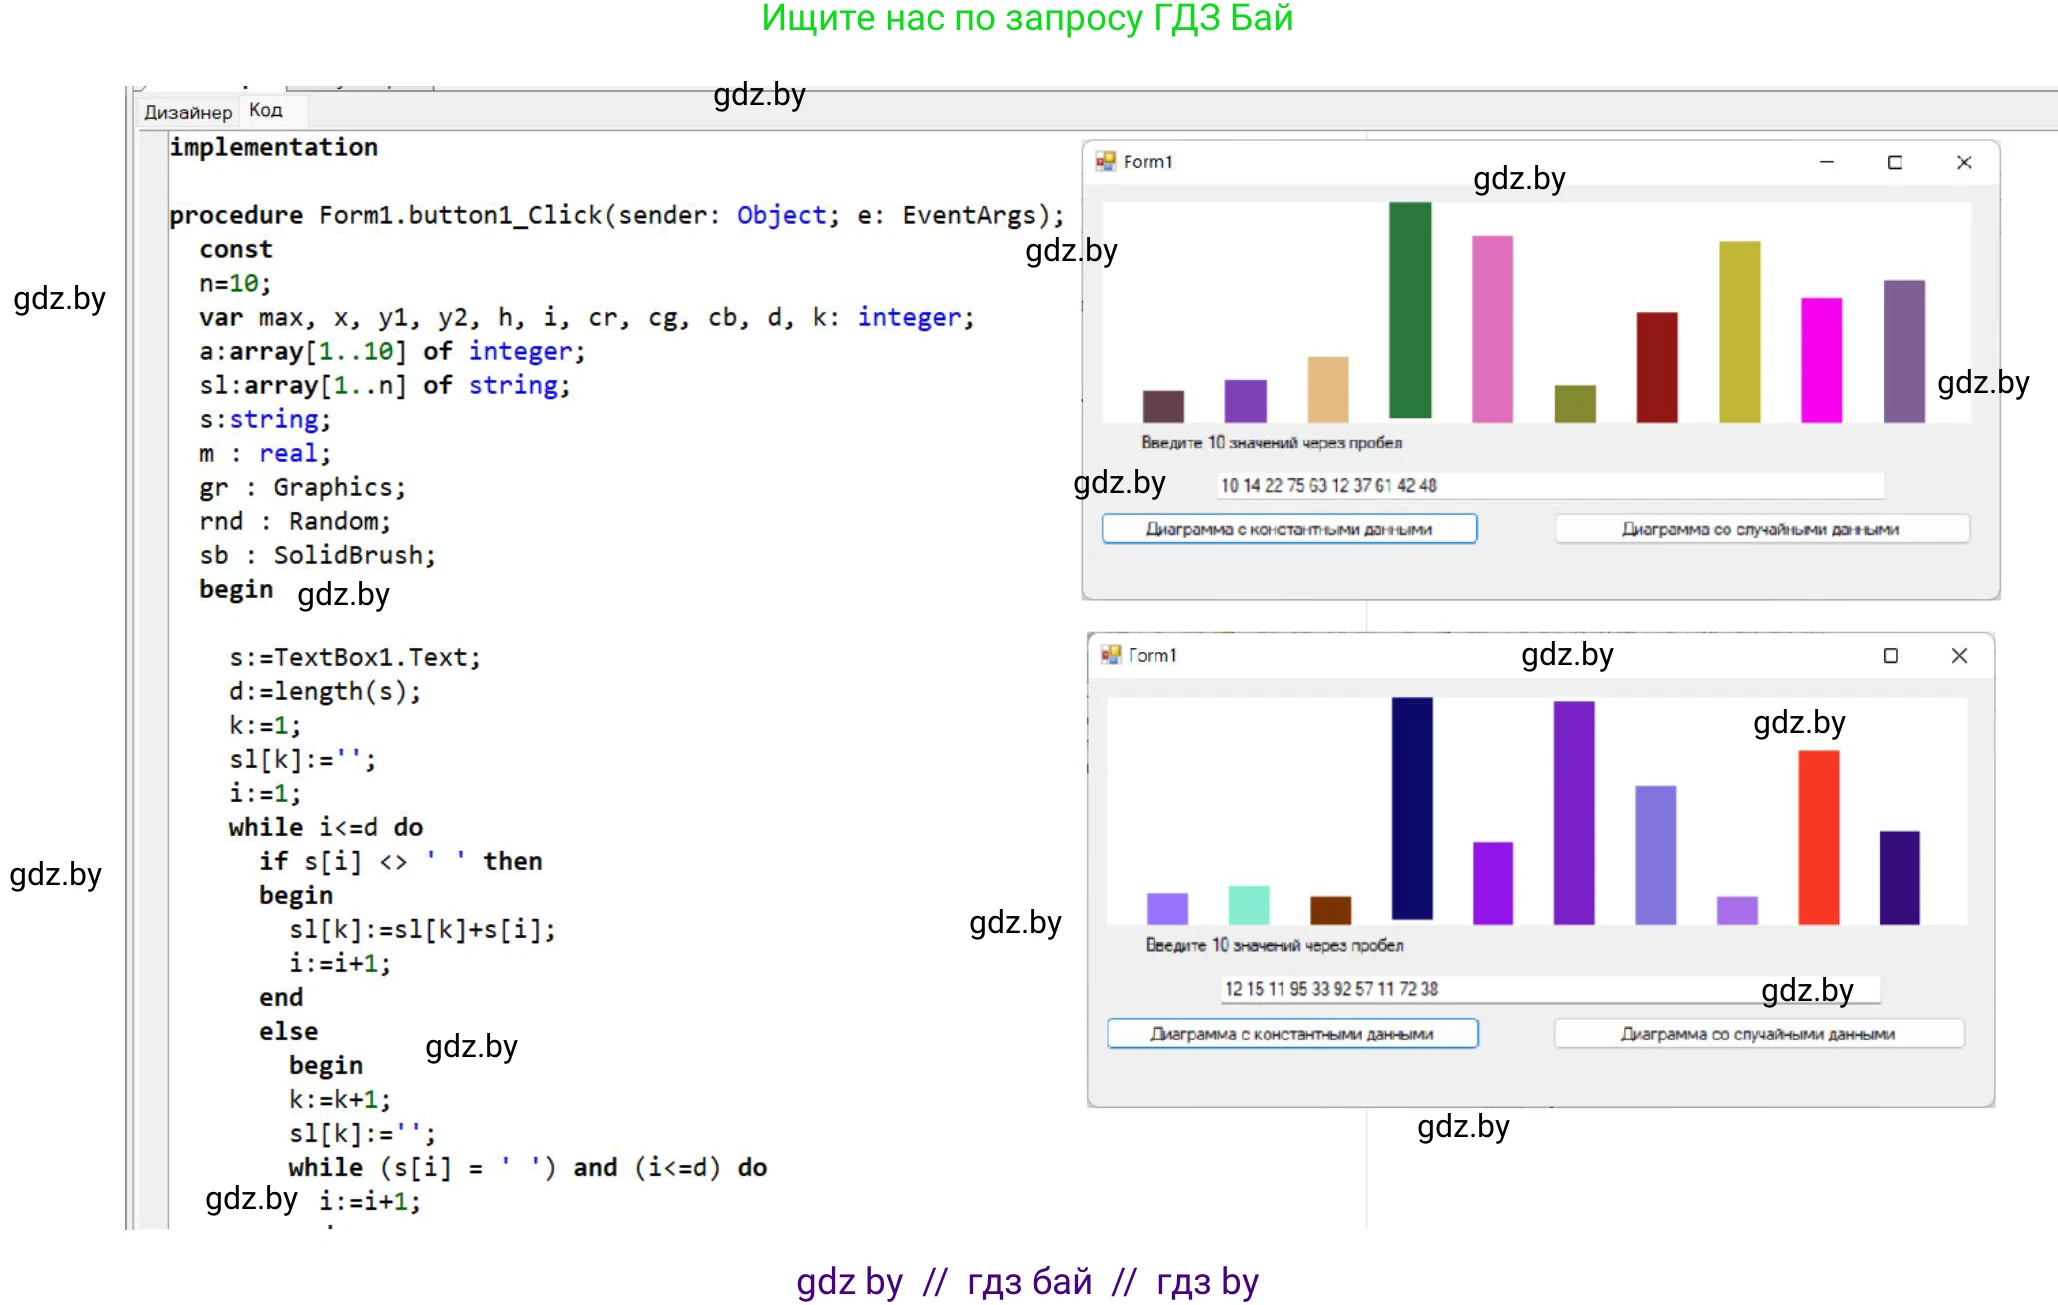Click the Form1 icon in the upper window title bar
The height and width of the screenshot is (1305, 2058).
click(1105, 161)
